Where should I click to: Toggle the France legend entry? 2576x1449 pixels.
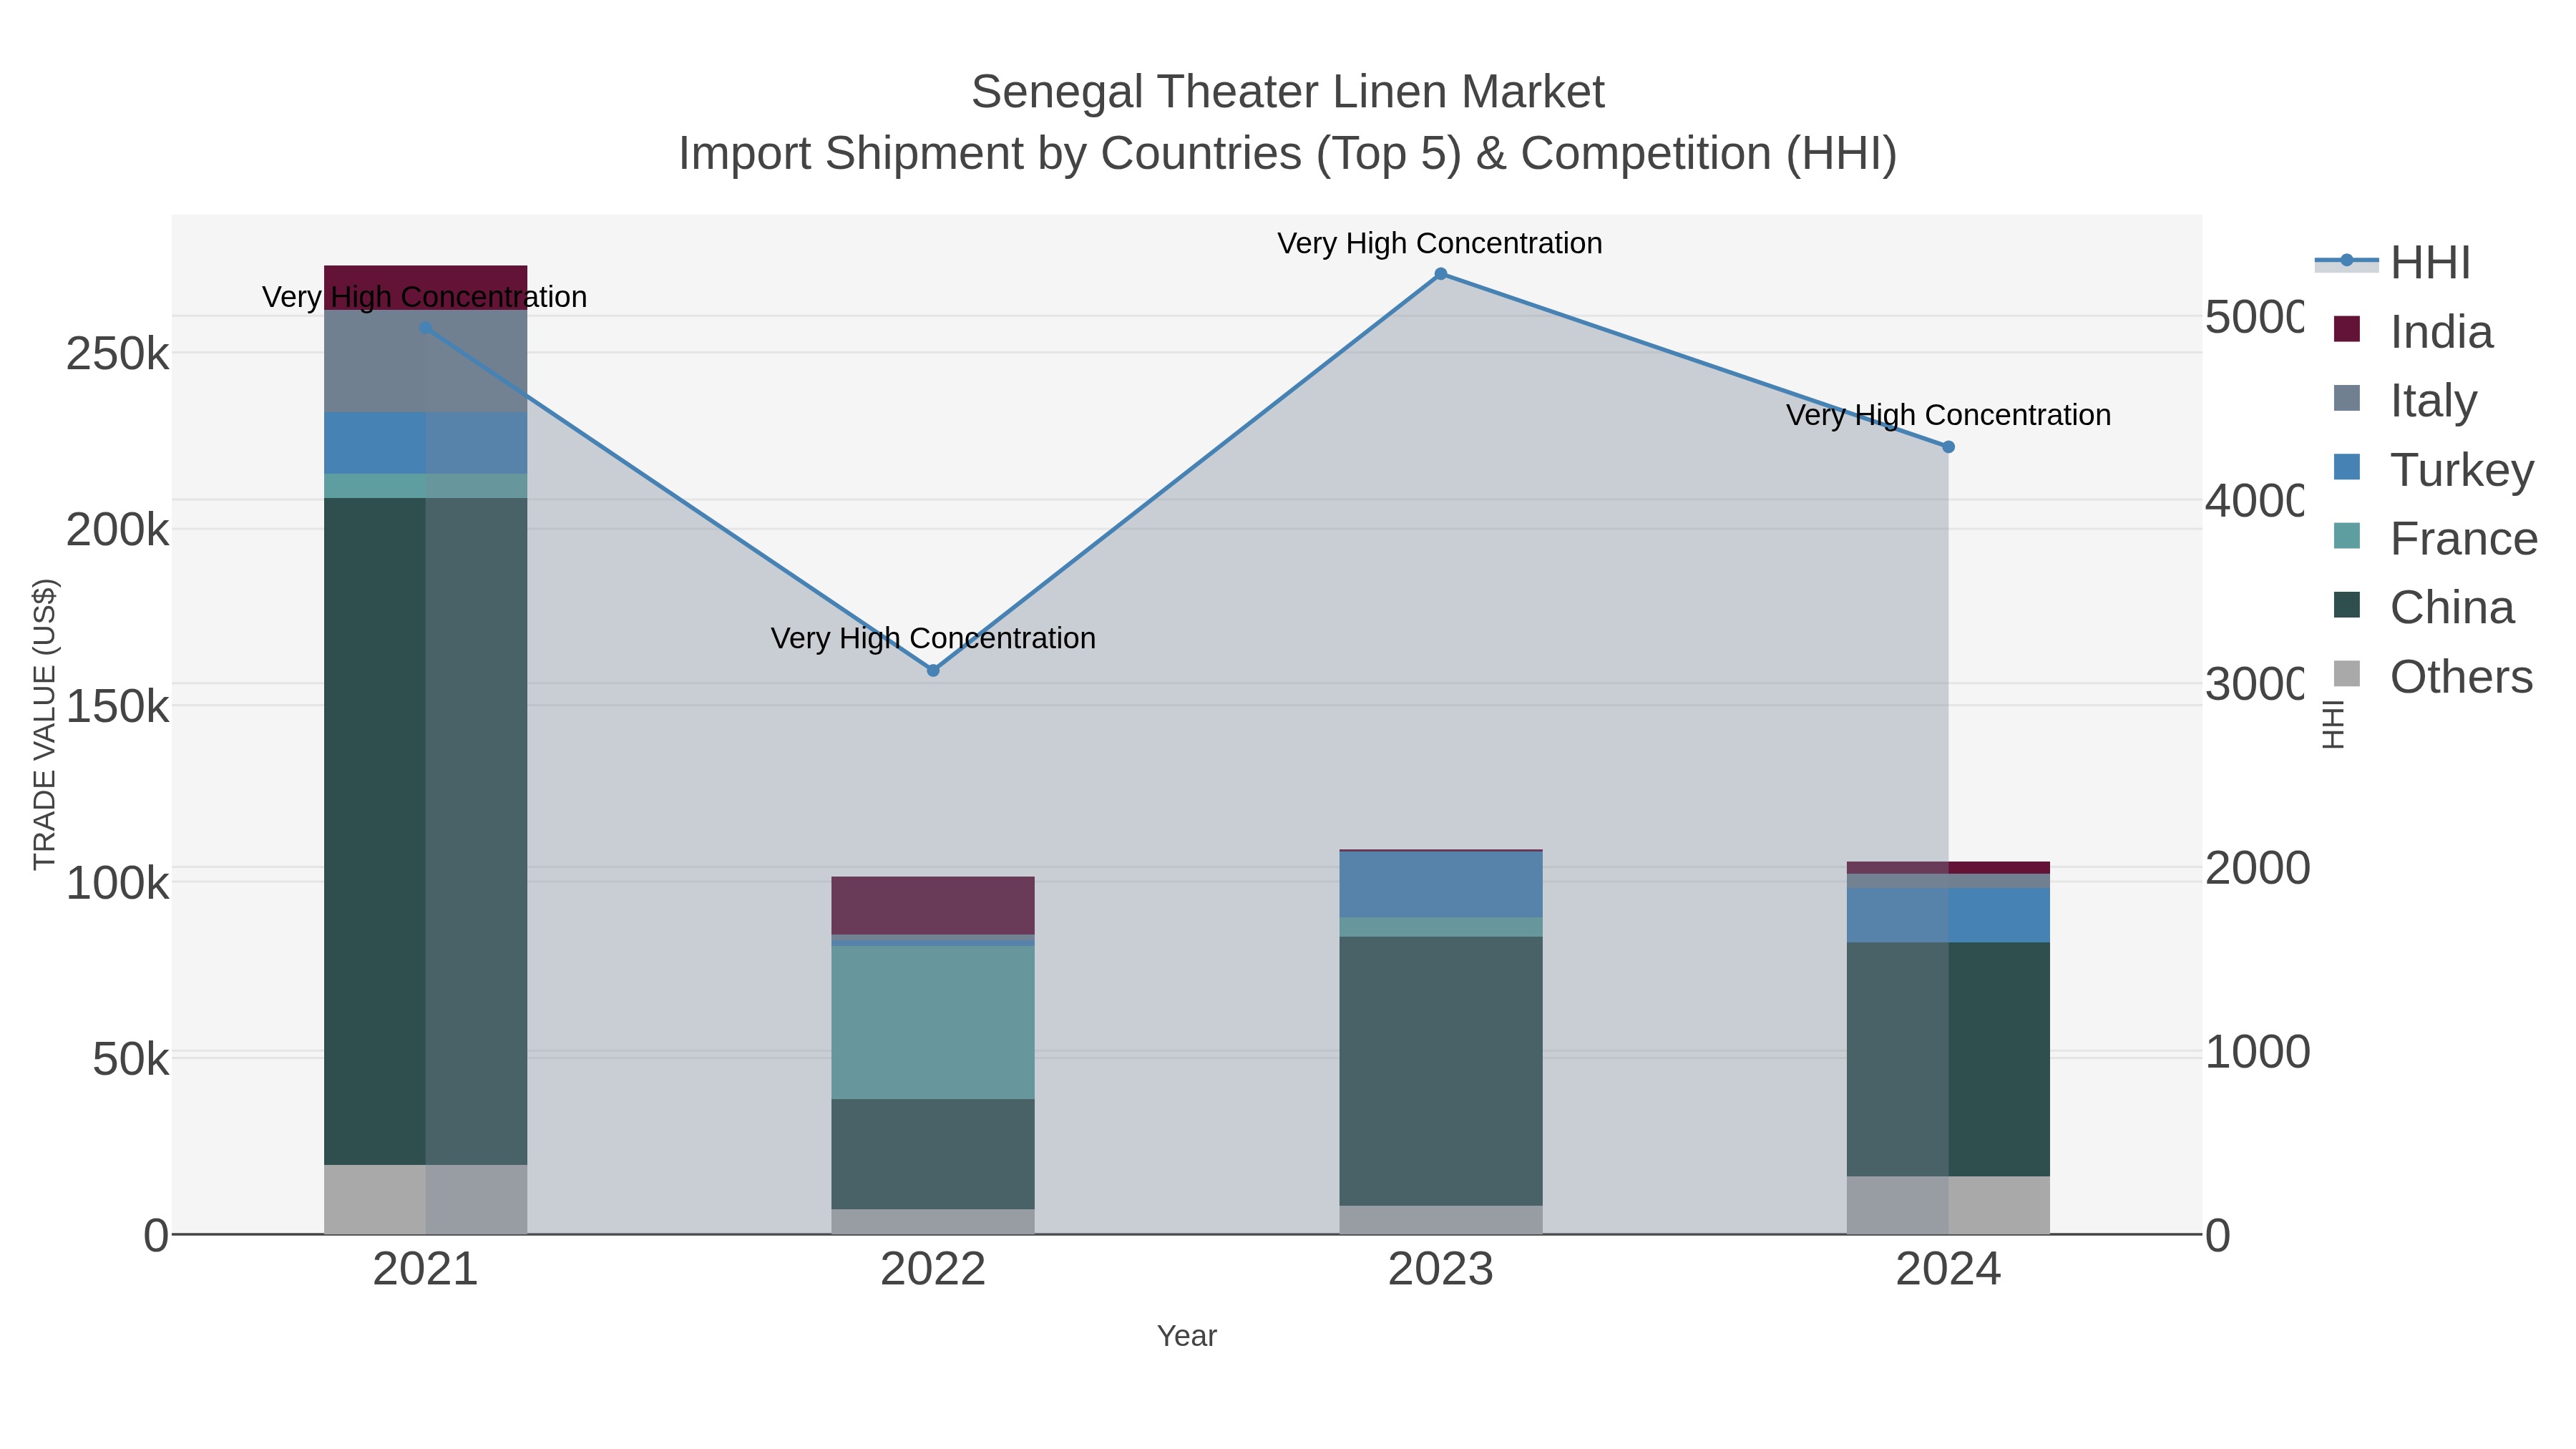click(x=2435, y=539)
